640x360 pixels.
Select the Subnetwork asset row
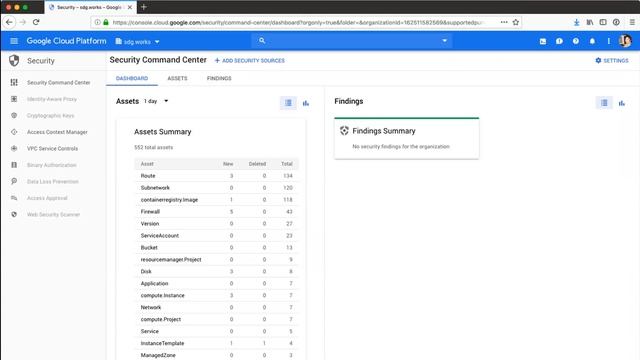coord(216,188)
